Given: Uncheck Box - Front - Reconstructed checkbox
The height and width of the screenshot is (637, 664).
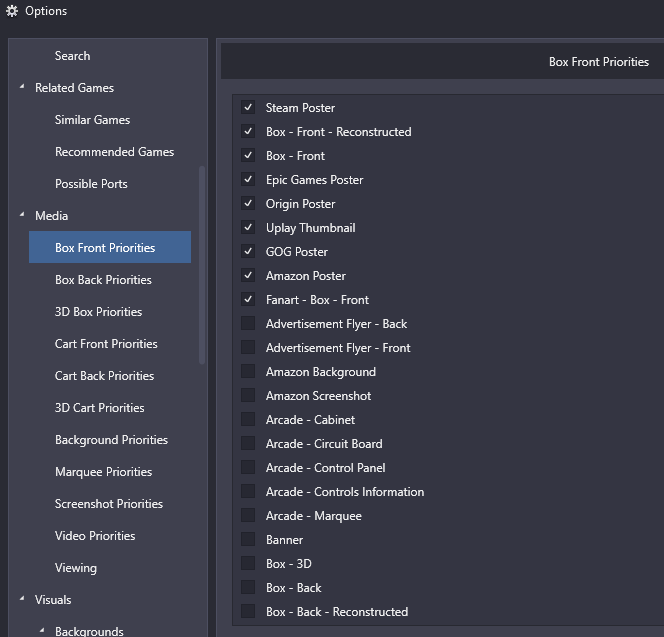Looking at the screenshot, I should tap(248, 131).
